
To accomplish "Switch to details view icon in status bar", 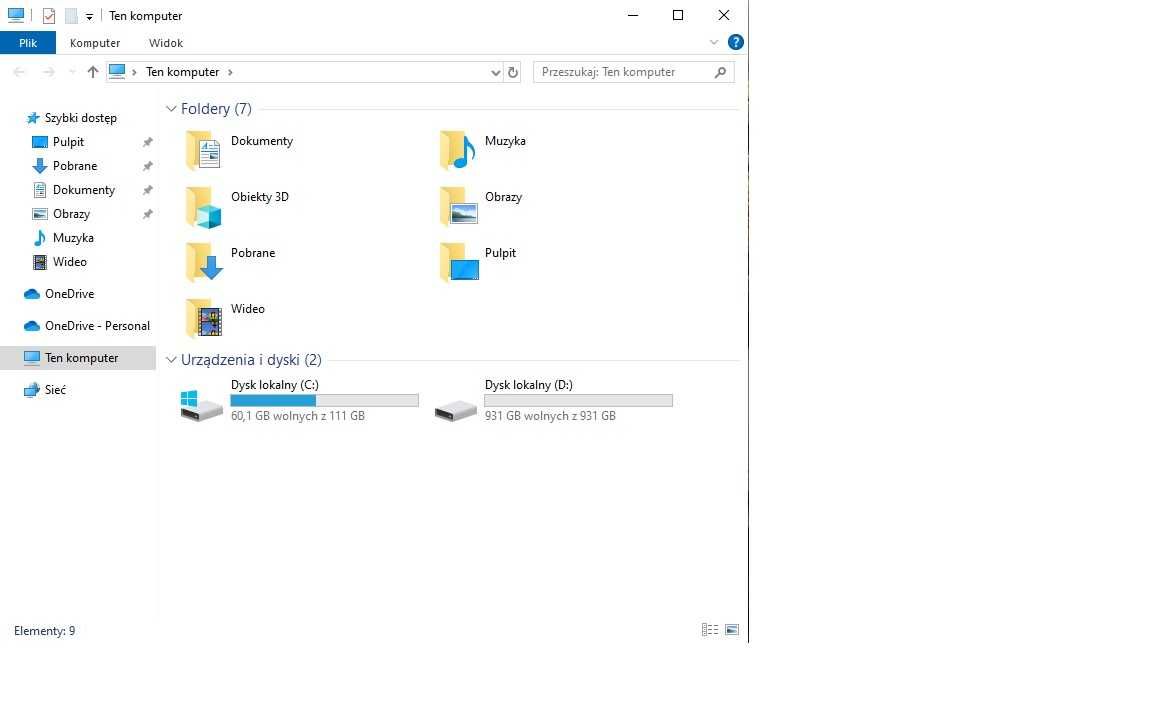I will tap(710, 630).
